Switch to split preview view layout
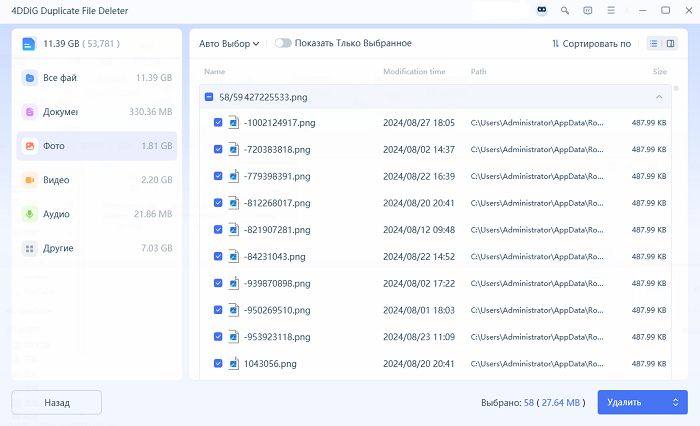The image size is (700, 426). coord(668,44)
